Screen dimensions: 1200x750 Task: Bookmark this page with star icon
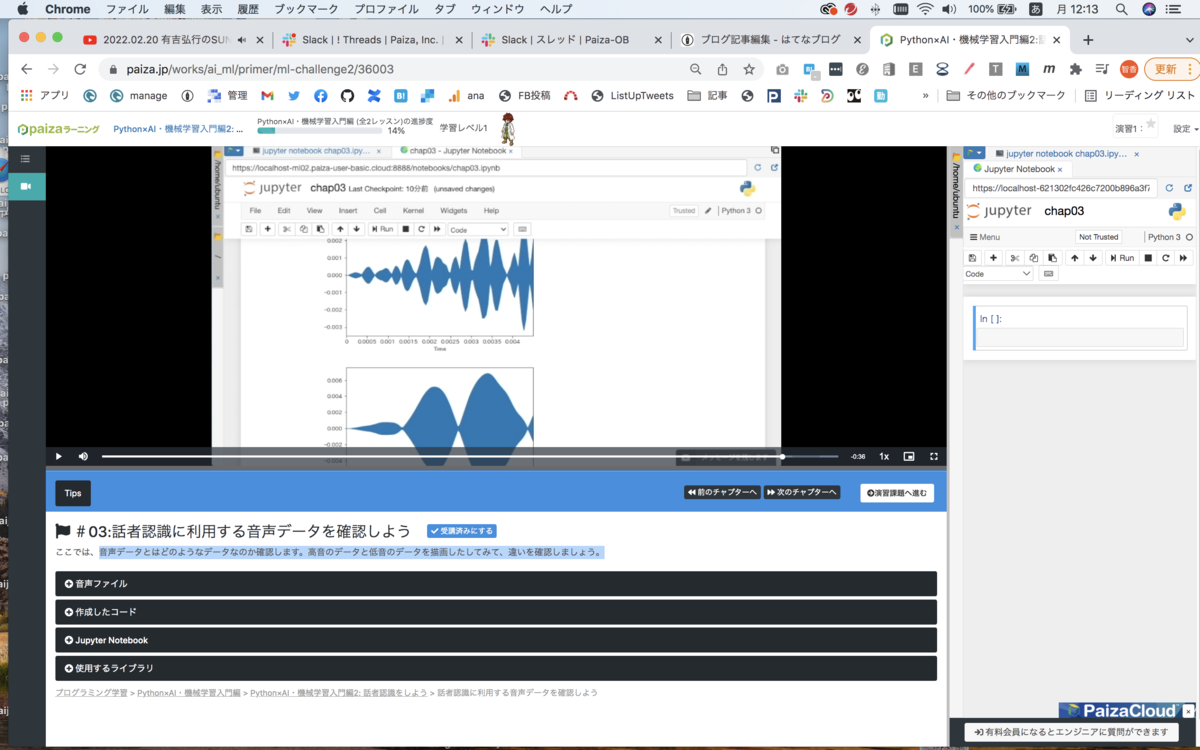pyautogui.click(x=749, y=69)
